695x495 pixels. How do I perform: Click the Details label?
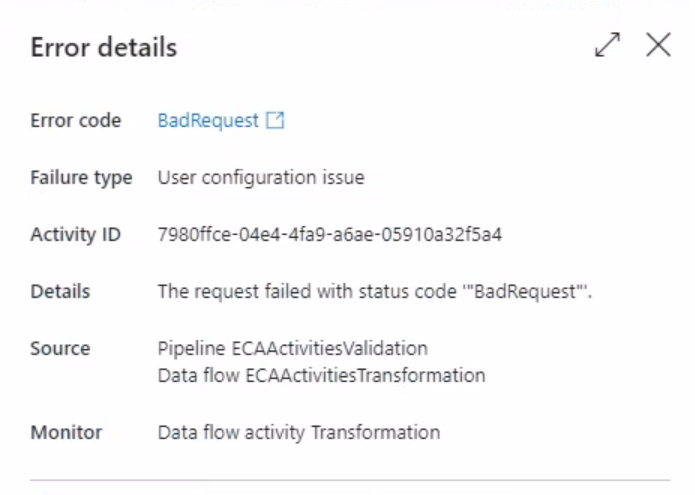60,292
